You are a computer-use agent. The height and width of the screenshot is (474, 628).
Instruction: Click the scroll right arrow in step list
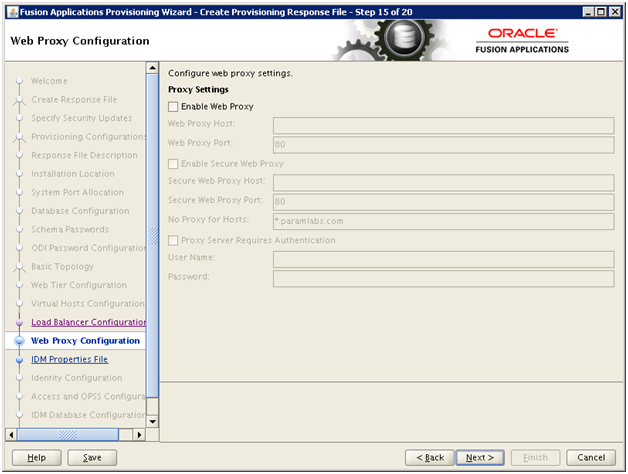pos(139,435)
